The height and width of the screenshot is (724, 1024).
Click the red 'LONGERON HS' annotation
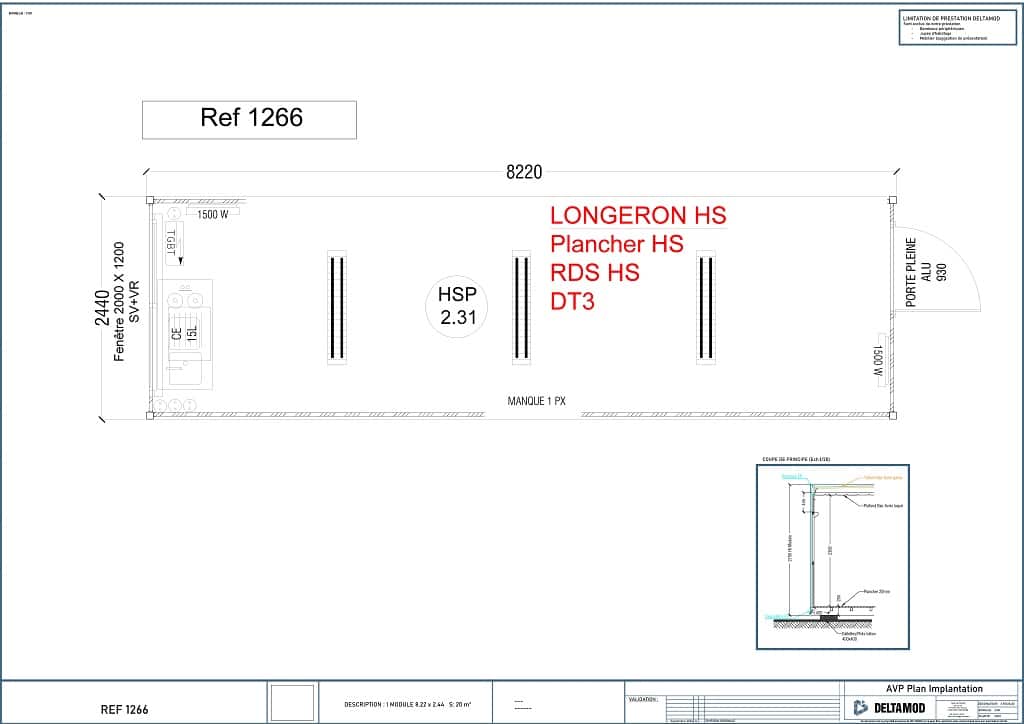[638, 215]
